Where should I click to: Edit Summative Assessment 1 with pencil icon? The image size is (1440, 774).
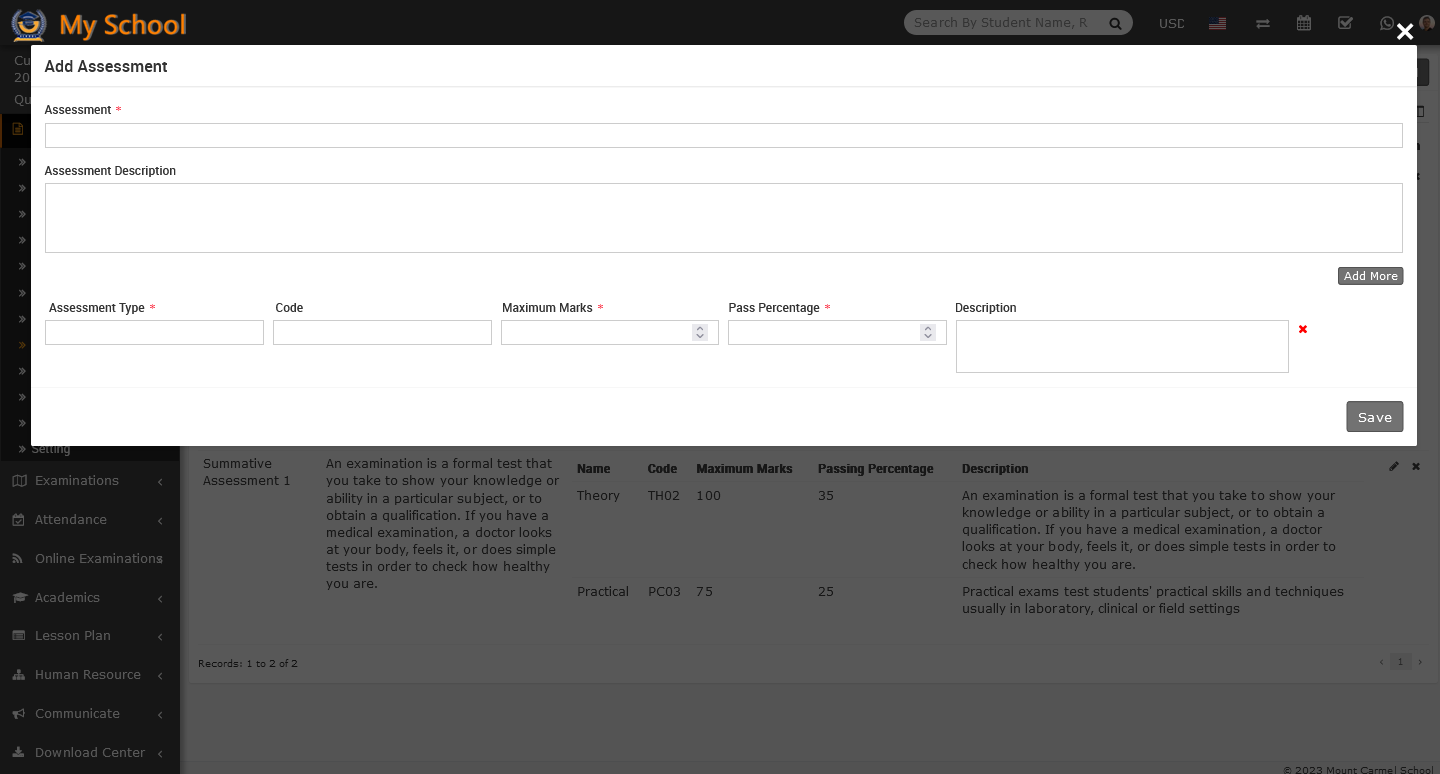point(1394,467)
